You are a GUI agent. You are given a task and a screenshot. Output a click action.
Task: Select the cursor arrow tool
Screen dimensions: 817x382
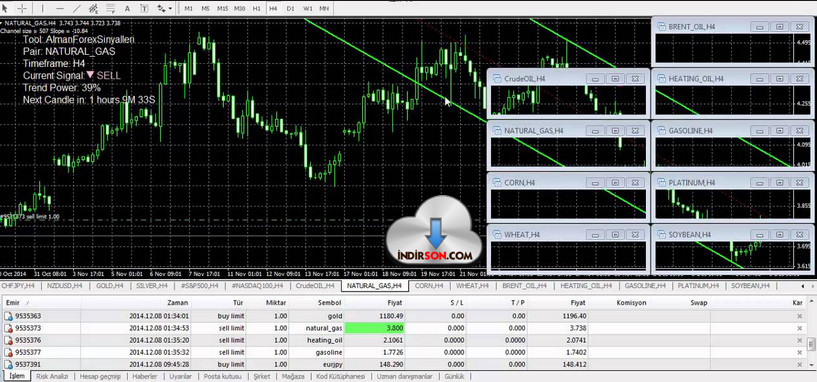click(x=6, y=8)
